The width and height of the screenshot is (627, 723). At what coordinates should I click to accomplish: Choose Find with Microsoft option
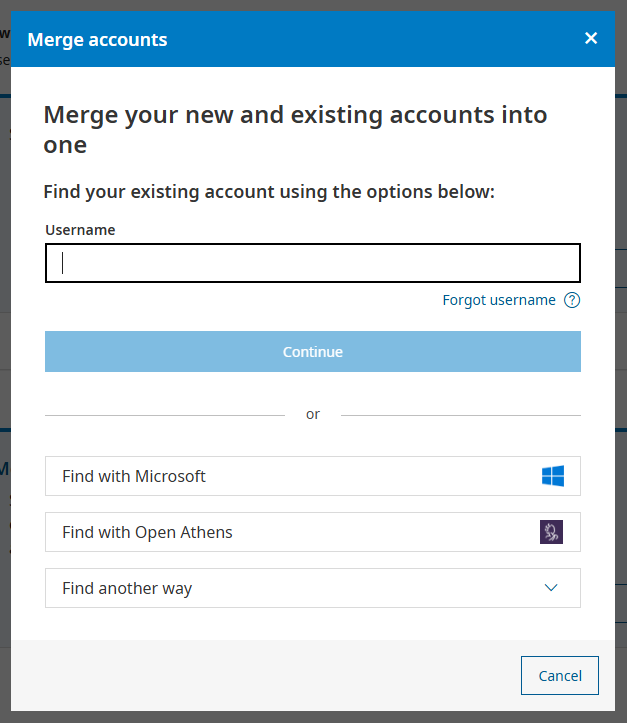click(313, 476)
